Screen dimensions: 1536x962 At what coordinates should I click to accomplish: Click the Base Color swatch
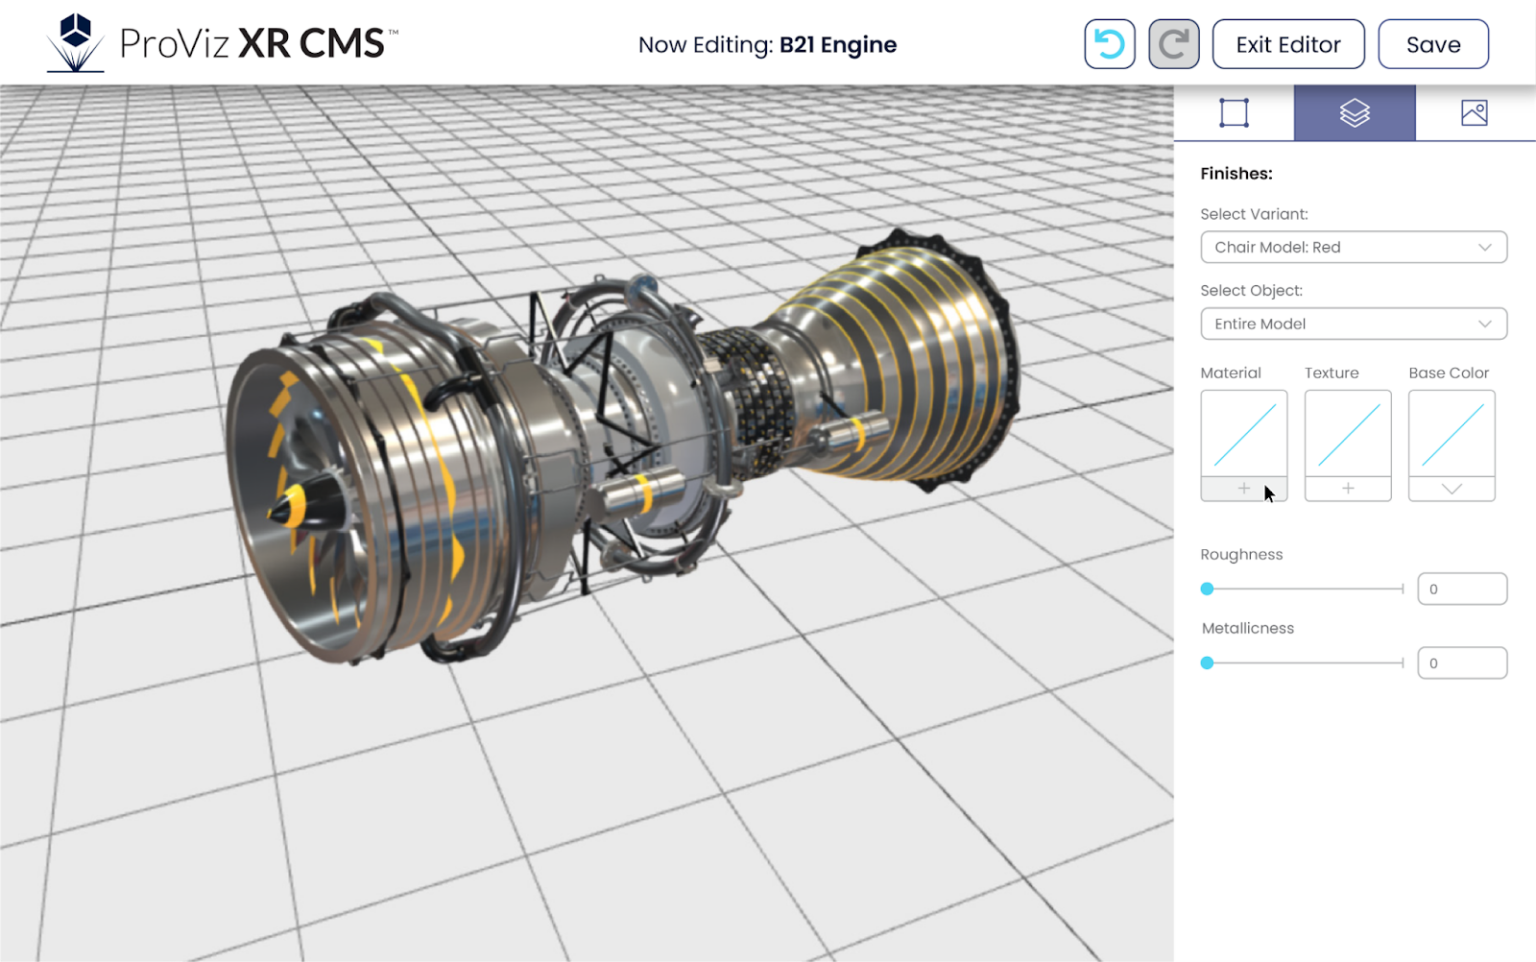pyautogui.click(x=1452, y=433)
